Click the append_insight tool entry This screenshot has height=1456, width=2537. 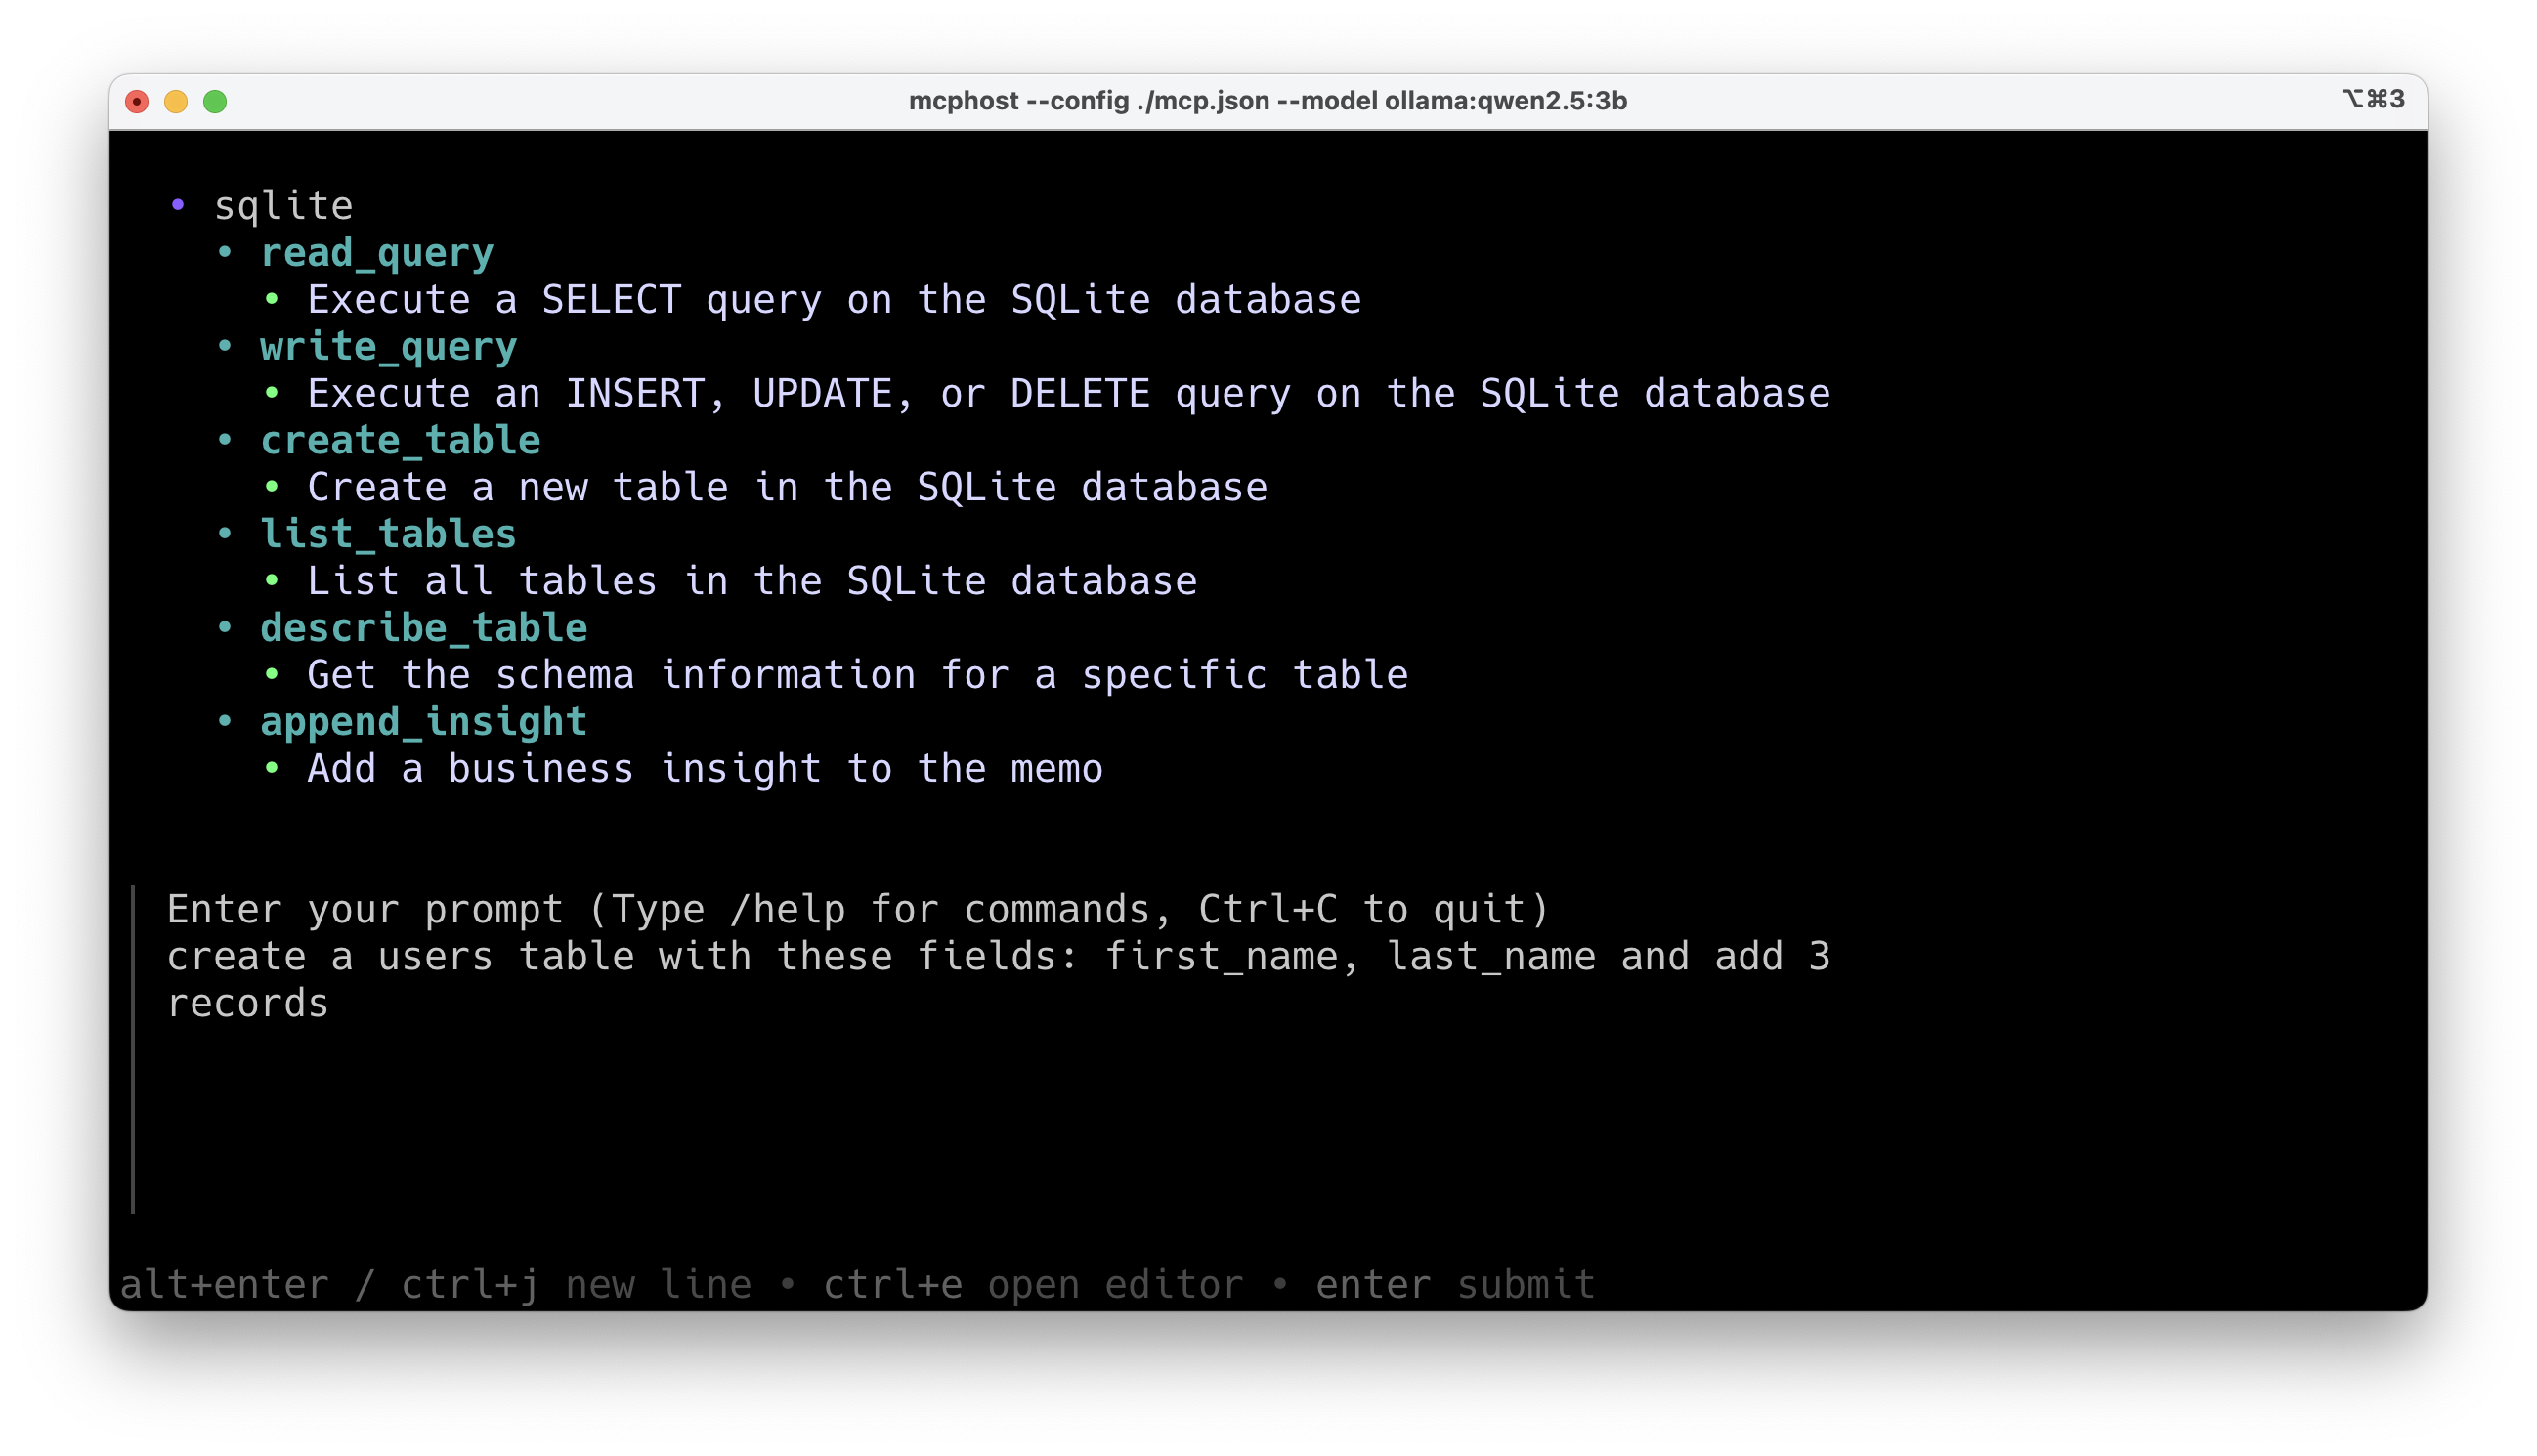[423, 722]
